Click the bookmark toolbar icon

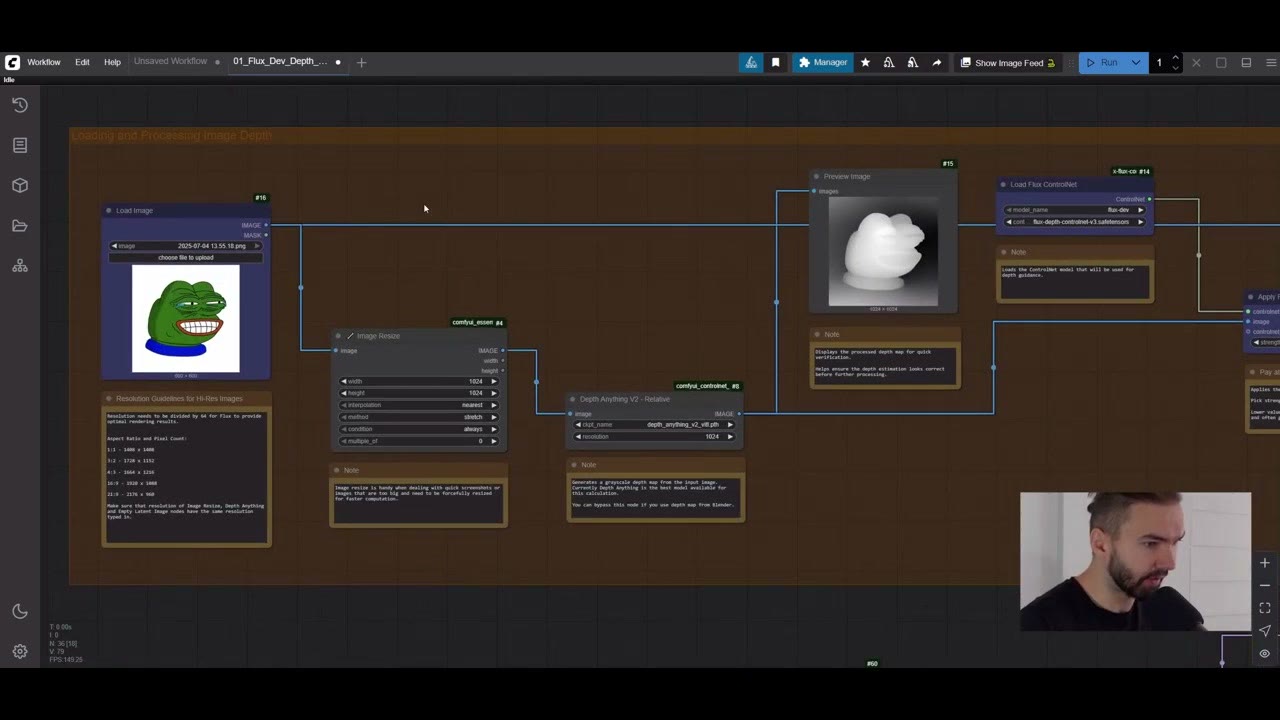tap(775, 62)
